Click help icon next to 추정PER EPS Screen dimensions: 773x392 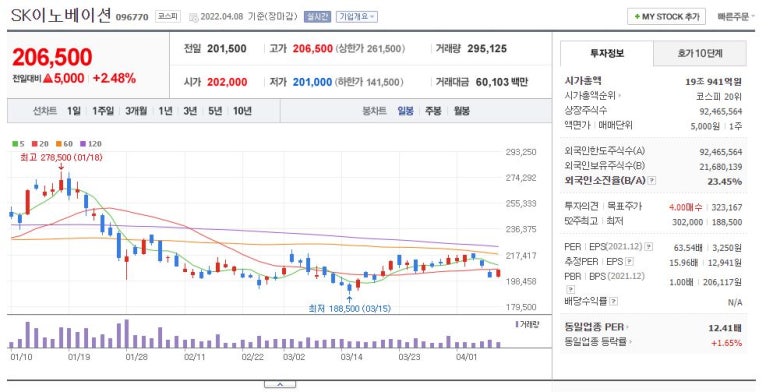pyautogui.click(x=629, y=261)
